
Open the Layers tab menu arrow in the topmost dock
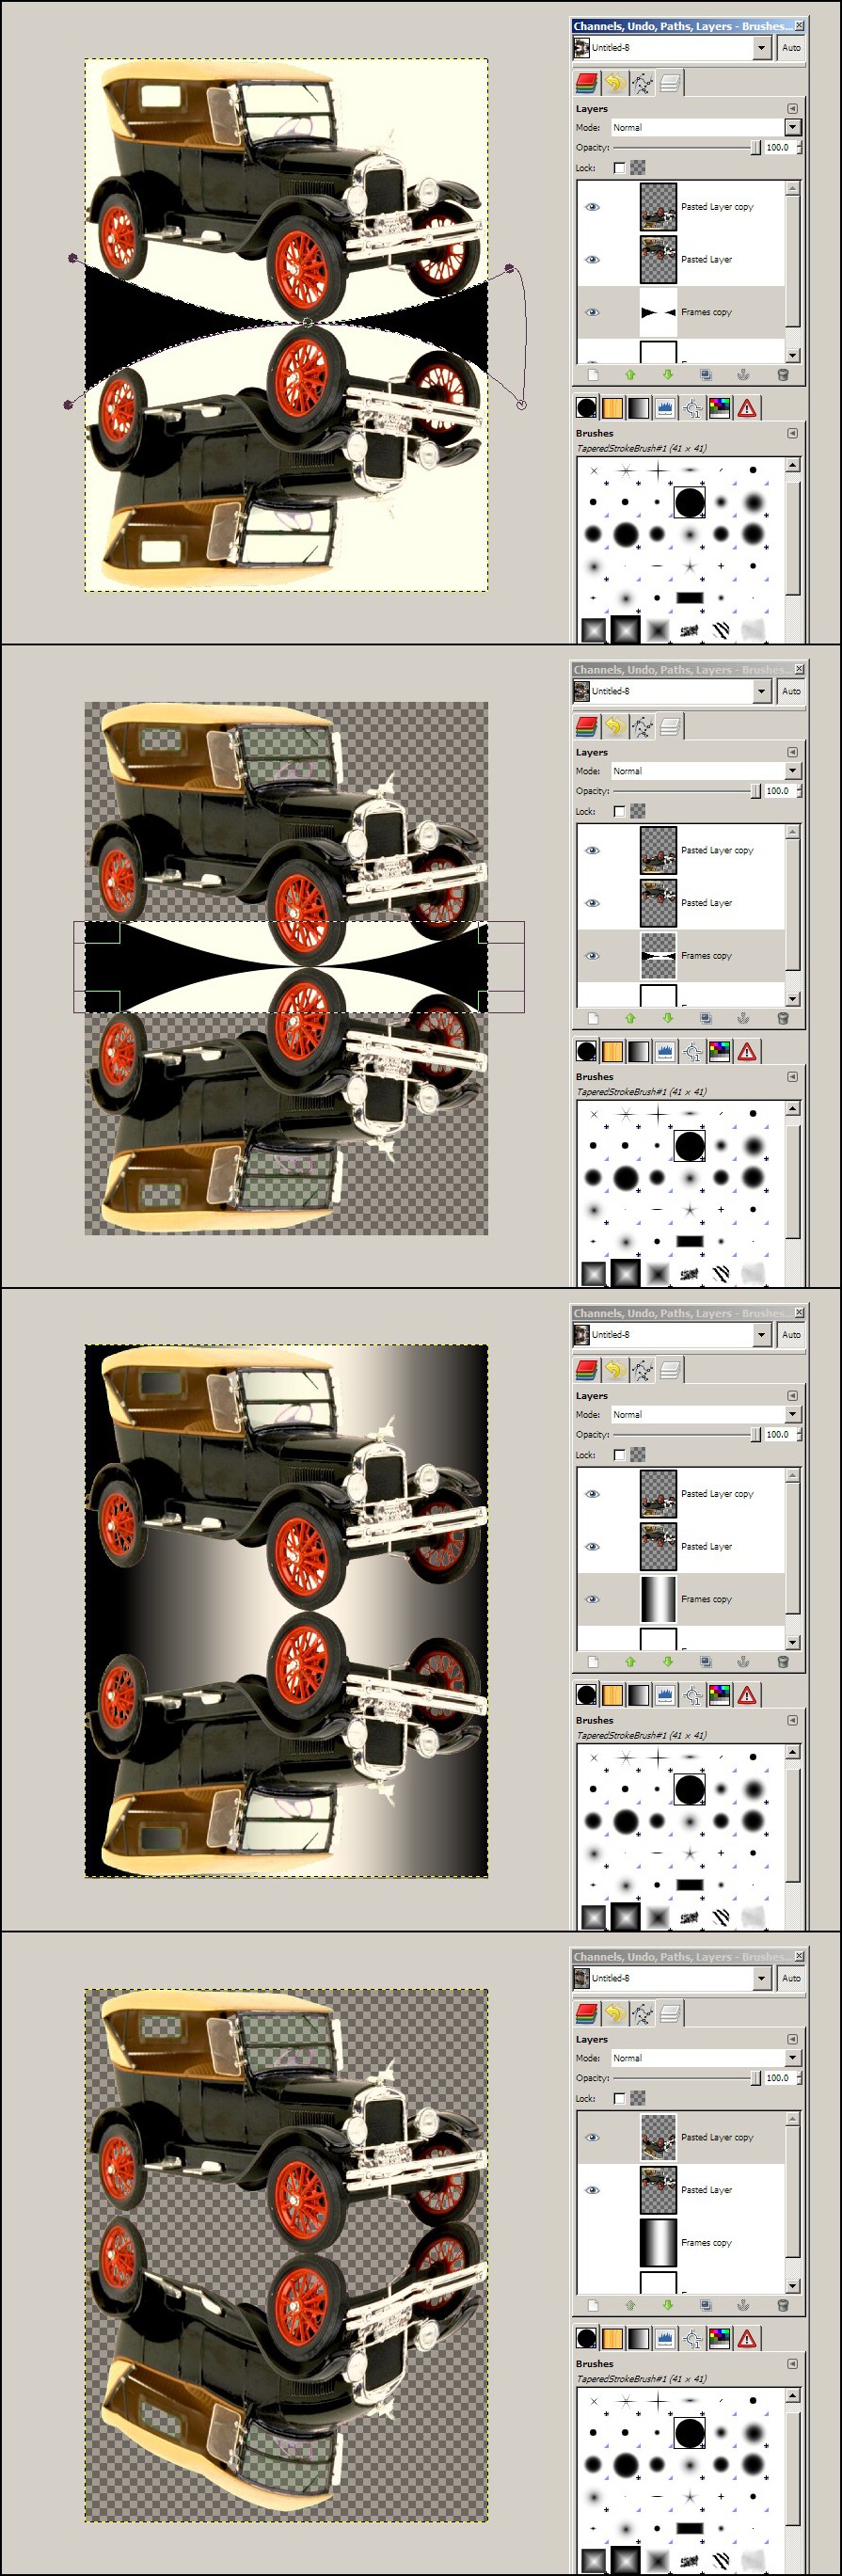click(792, 109)
